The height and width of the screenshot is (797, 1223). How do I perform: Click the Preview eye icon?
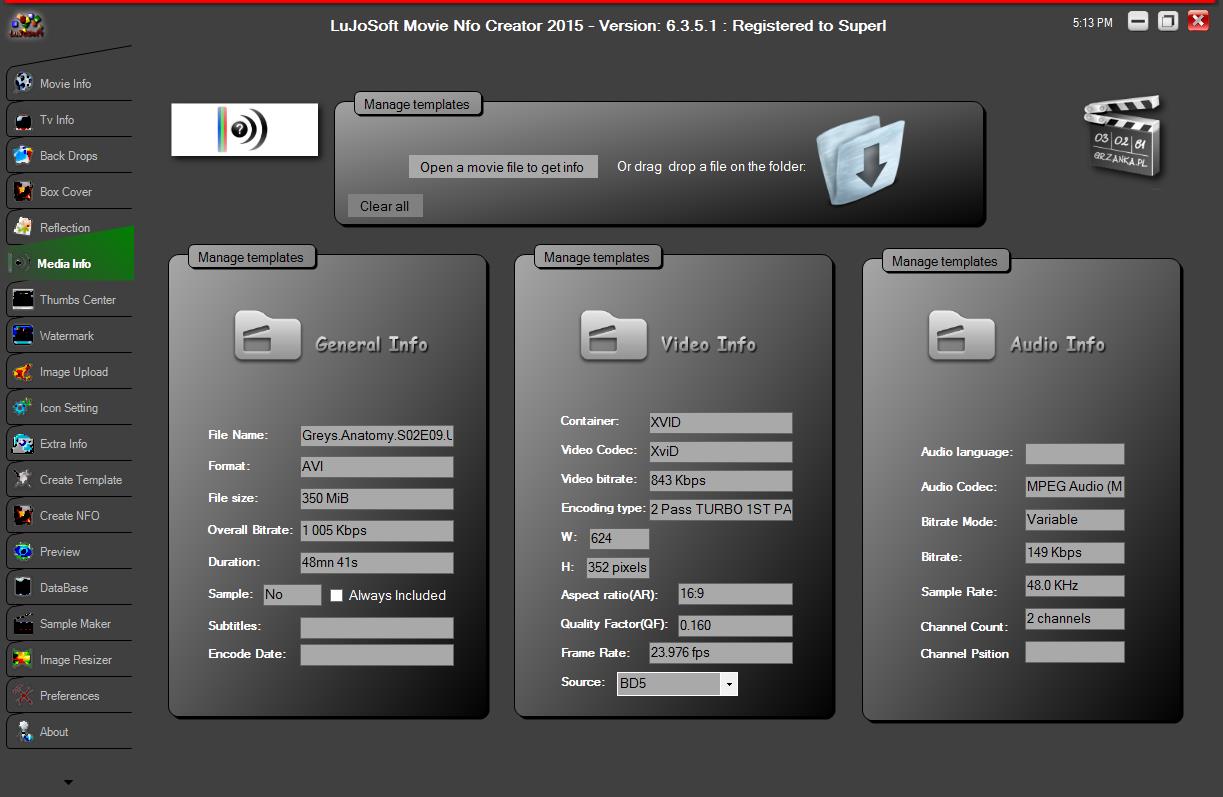(23, 551)
